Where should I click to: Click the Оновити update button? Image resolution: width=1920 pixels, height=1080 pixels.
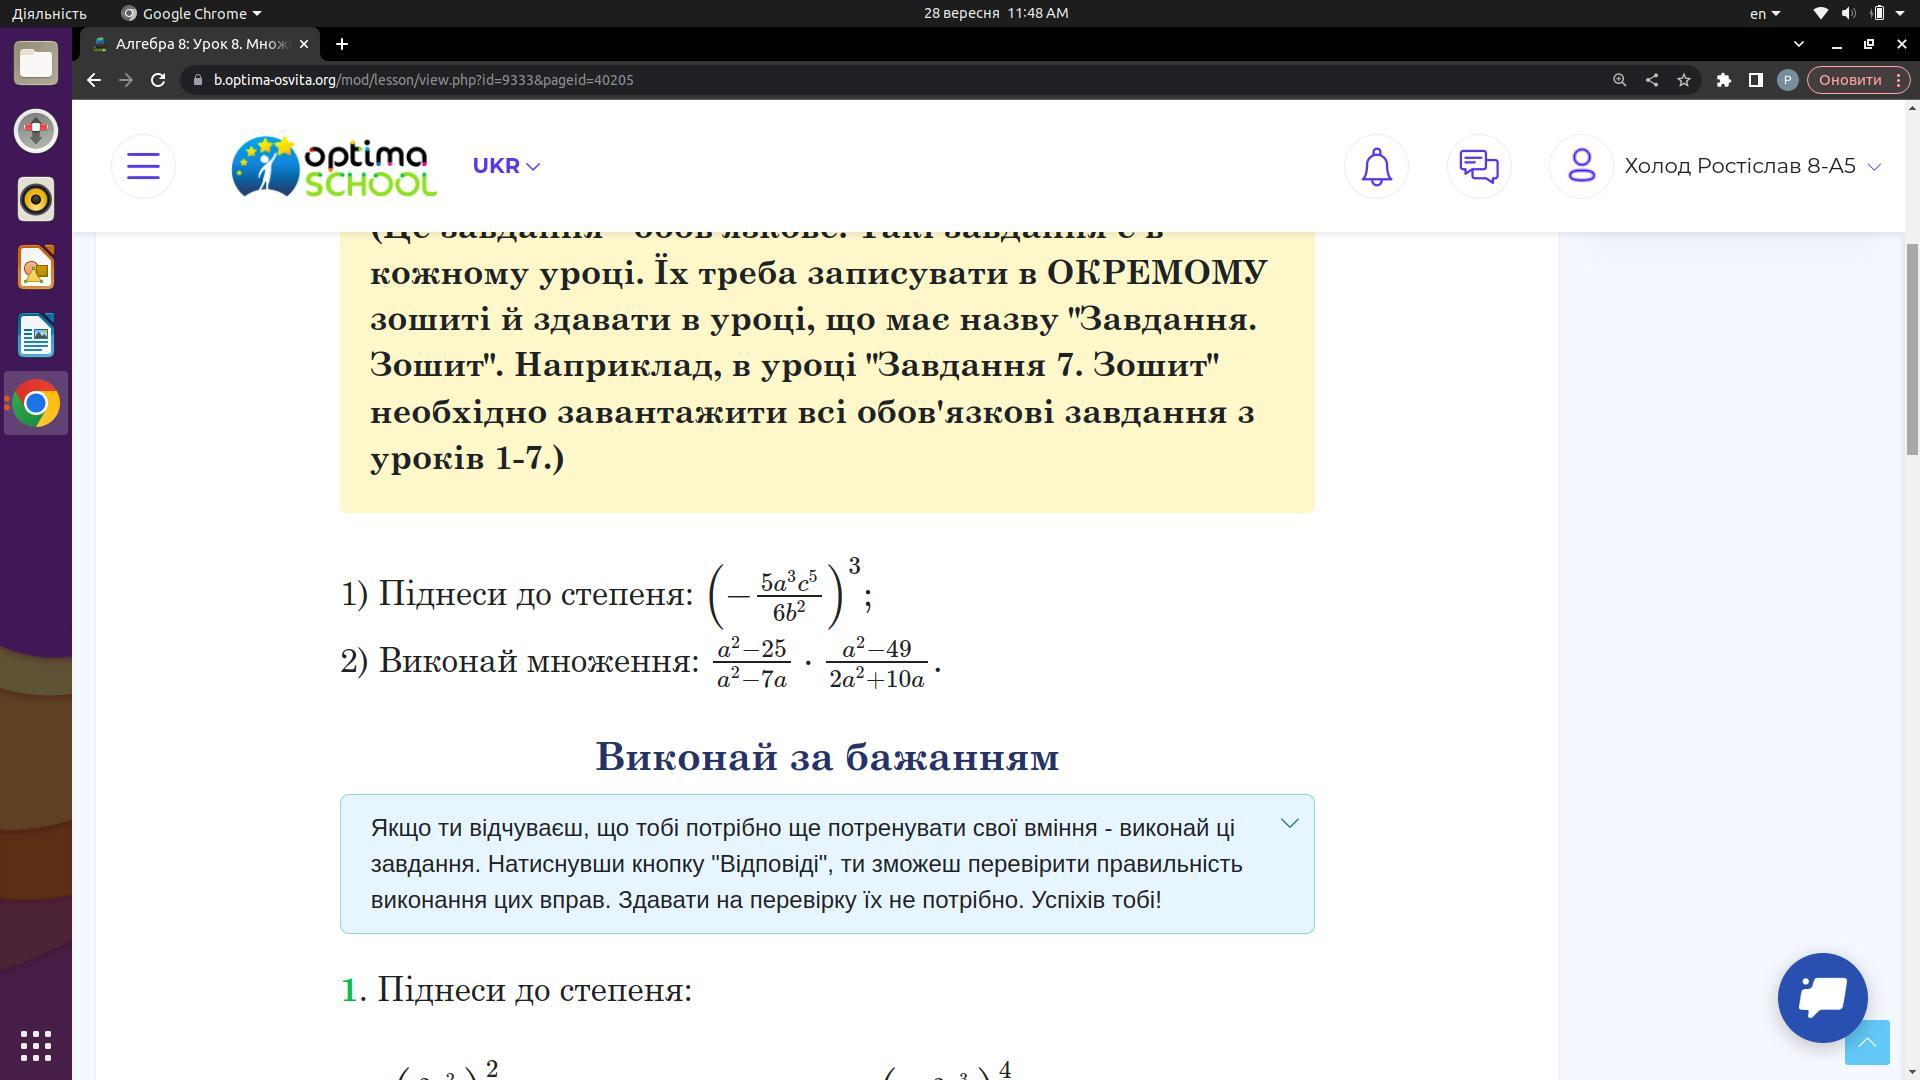(x=1858, y=80)
